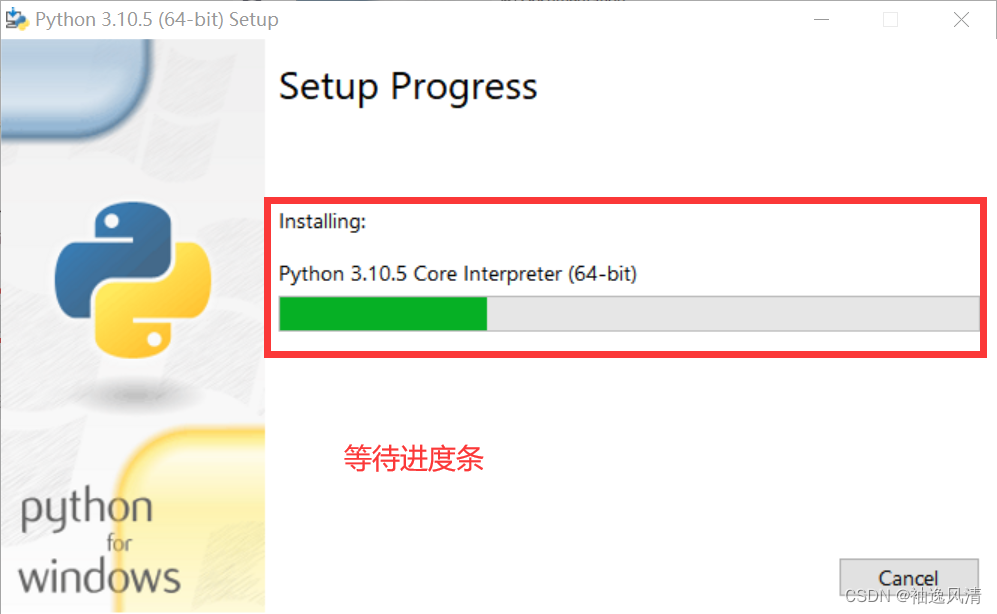Maximize the Python Setup window
This screenshot has height=614, width=997.
click(x=891, y=19)
